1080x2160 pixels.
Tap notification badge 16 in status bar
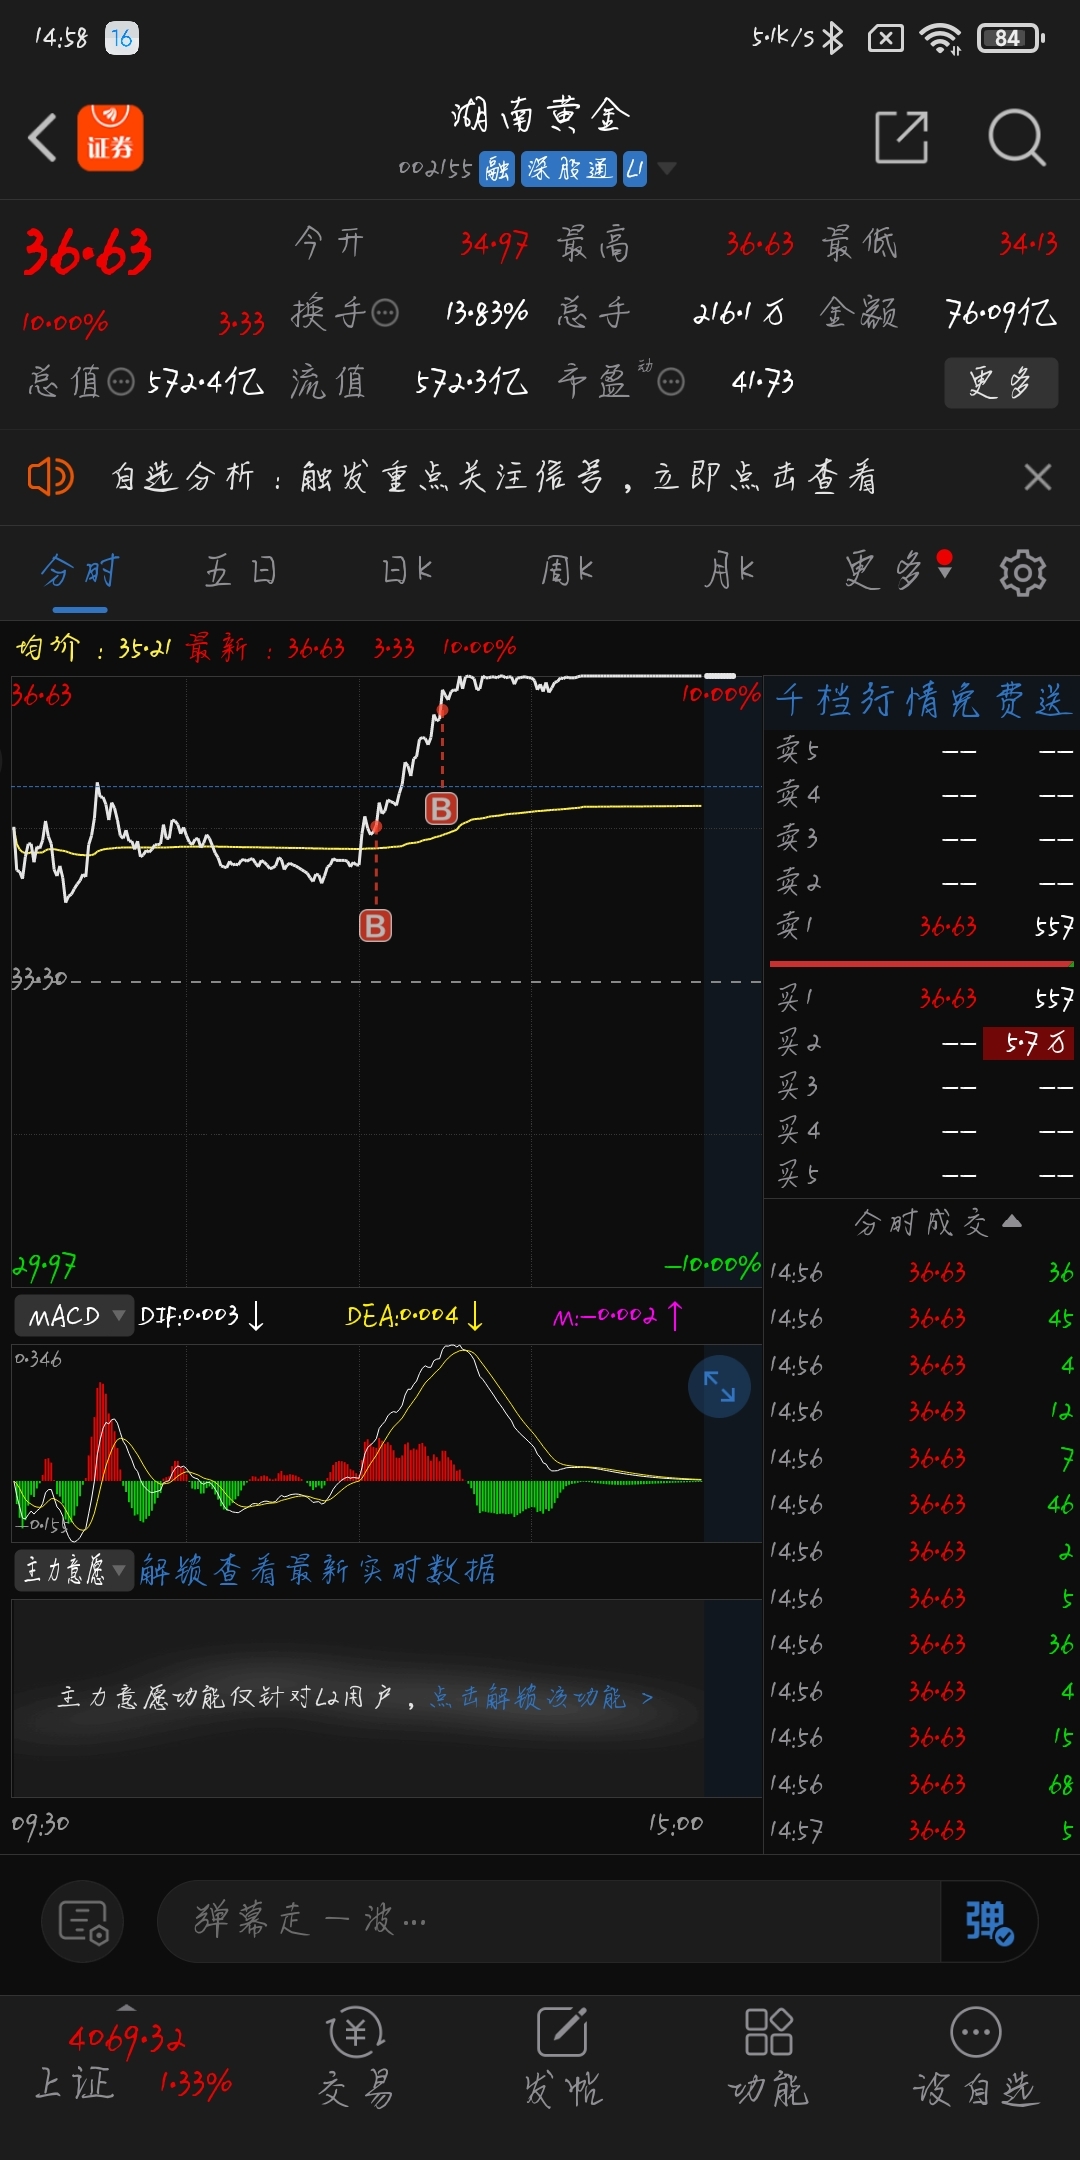point(122,38)
